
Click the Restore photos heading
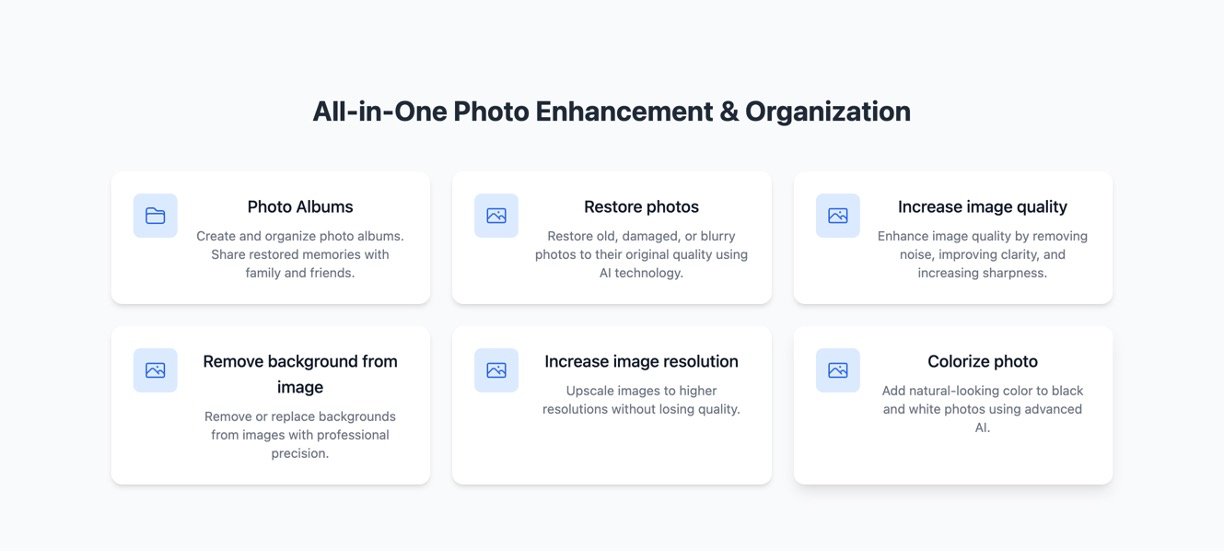pos(641,207)
